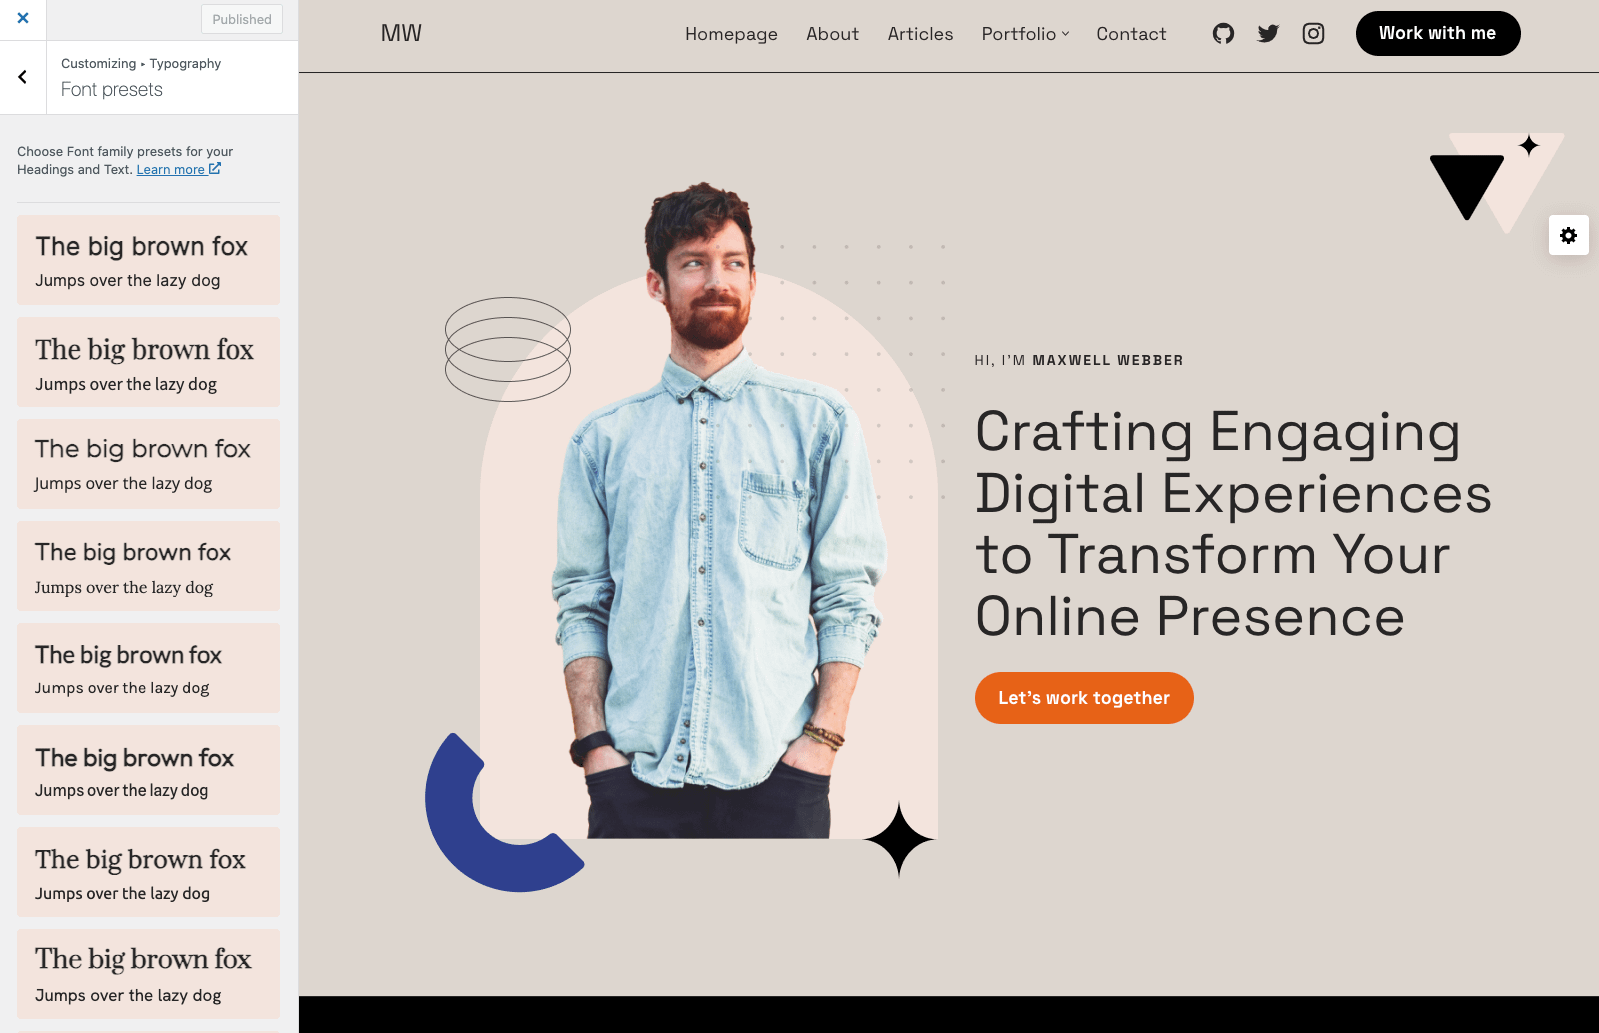Screen dimensions: 1599x1033
Task: Choose the second serif heading font preset
Action: point(148,872)
